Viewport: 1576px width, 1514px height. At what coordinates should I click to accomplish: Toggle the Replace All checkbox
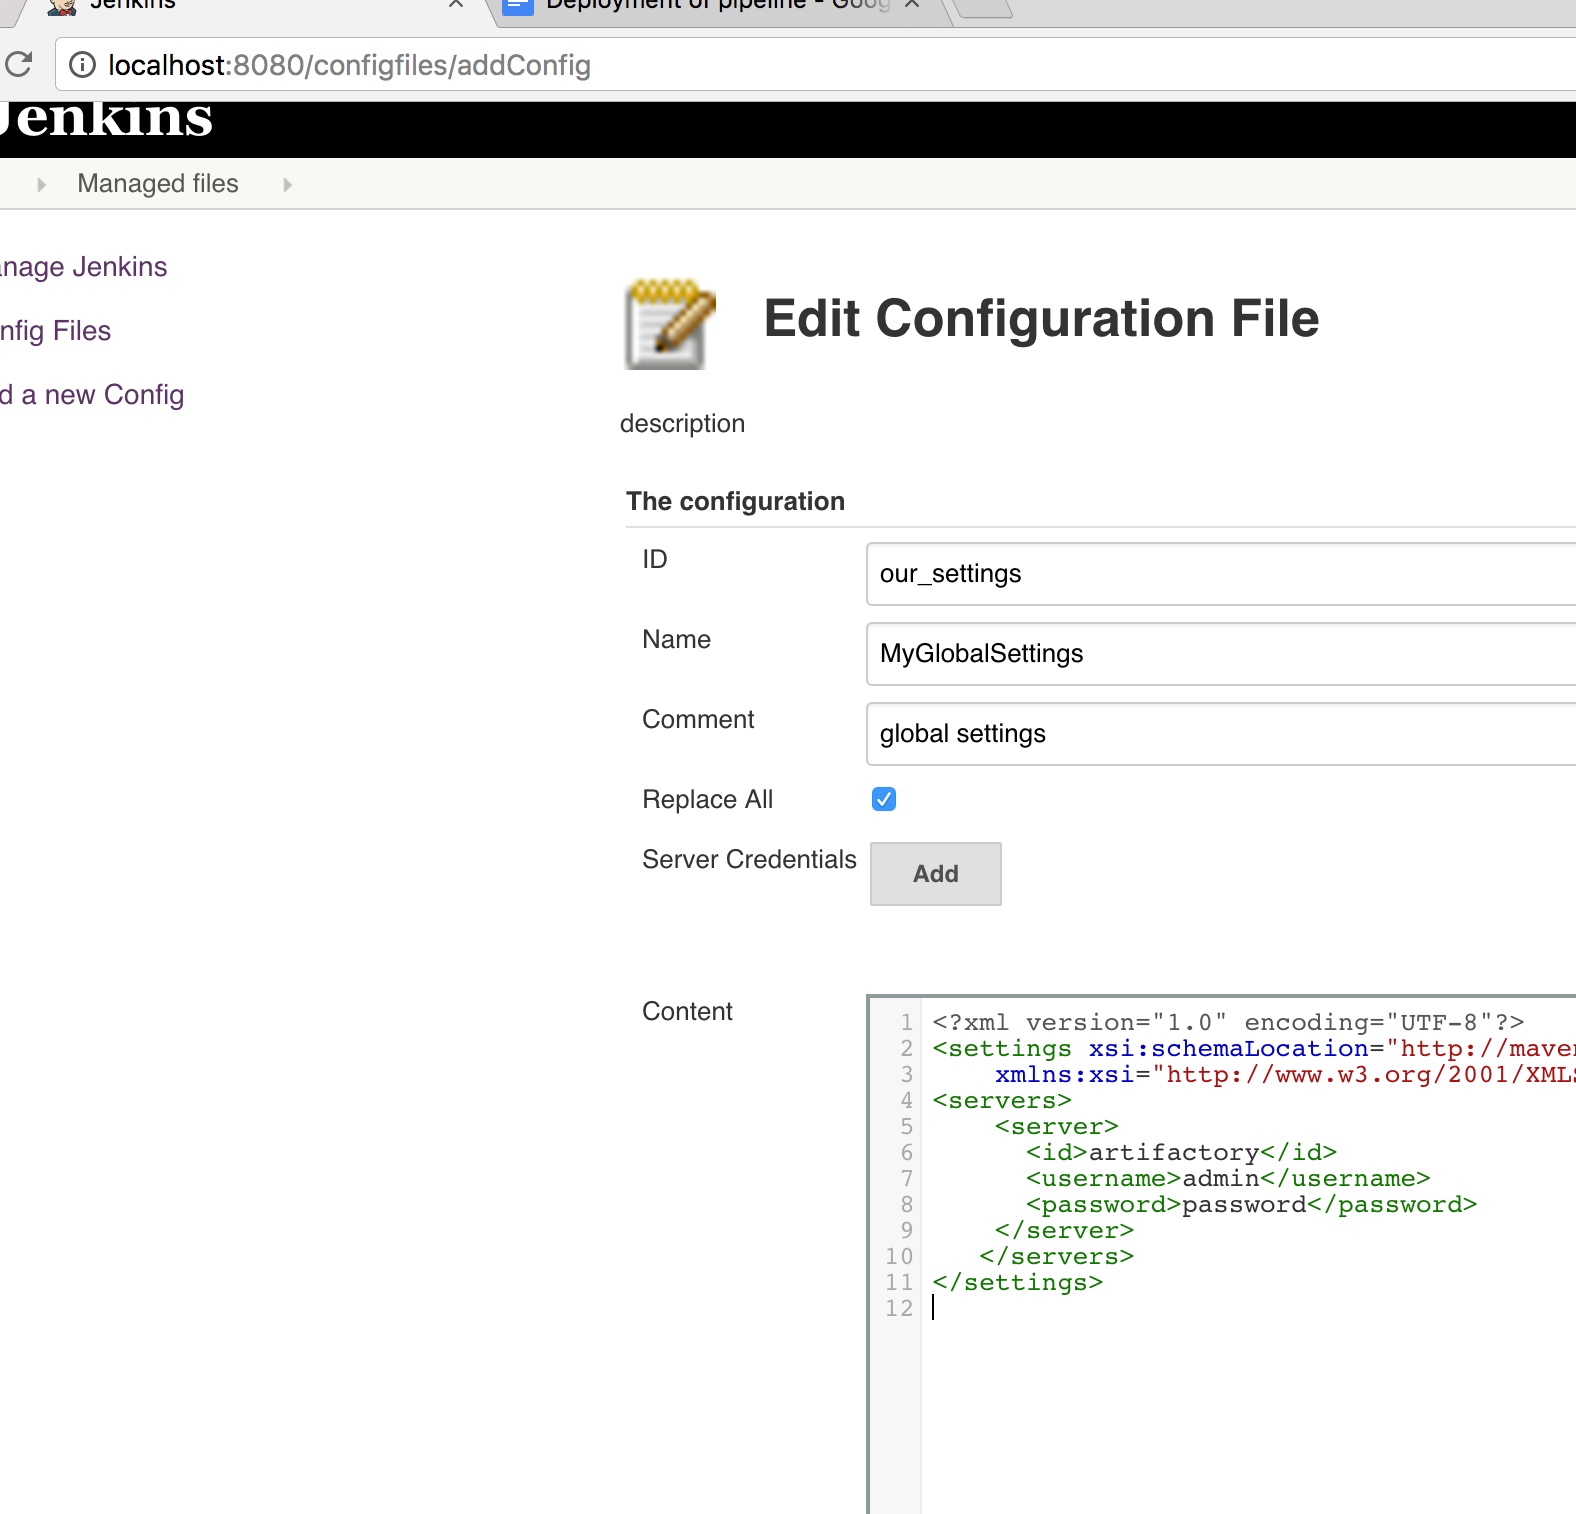coord(884,799)
